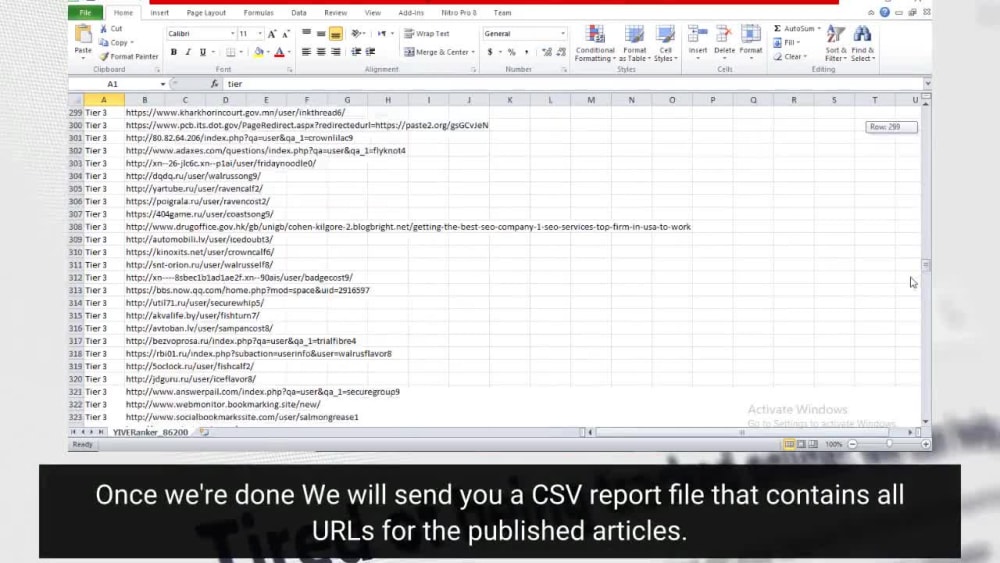Open the Font Color dropdown arrow

(289, 52)
